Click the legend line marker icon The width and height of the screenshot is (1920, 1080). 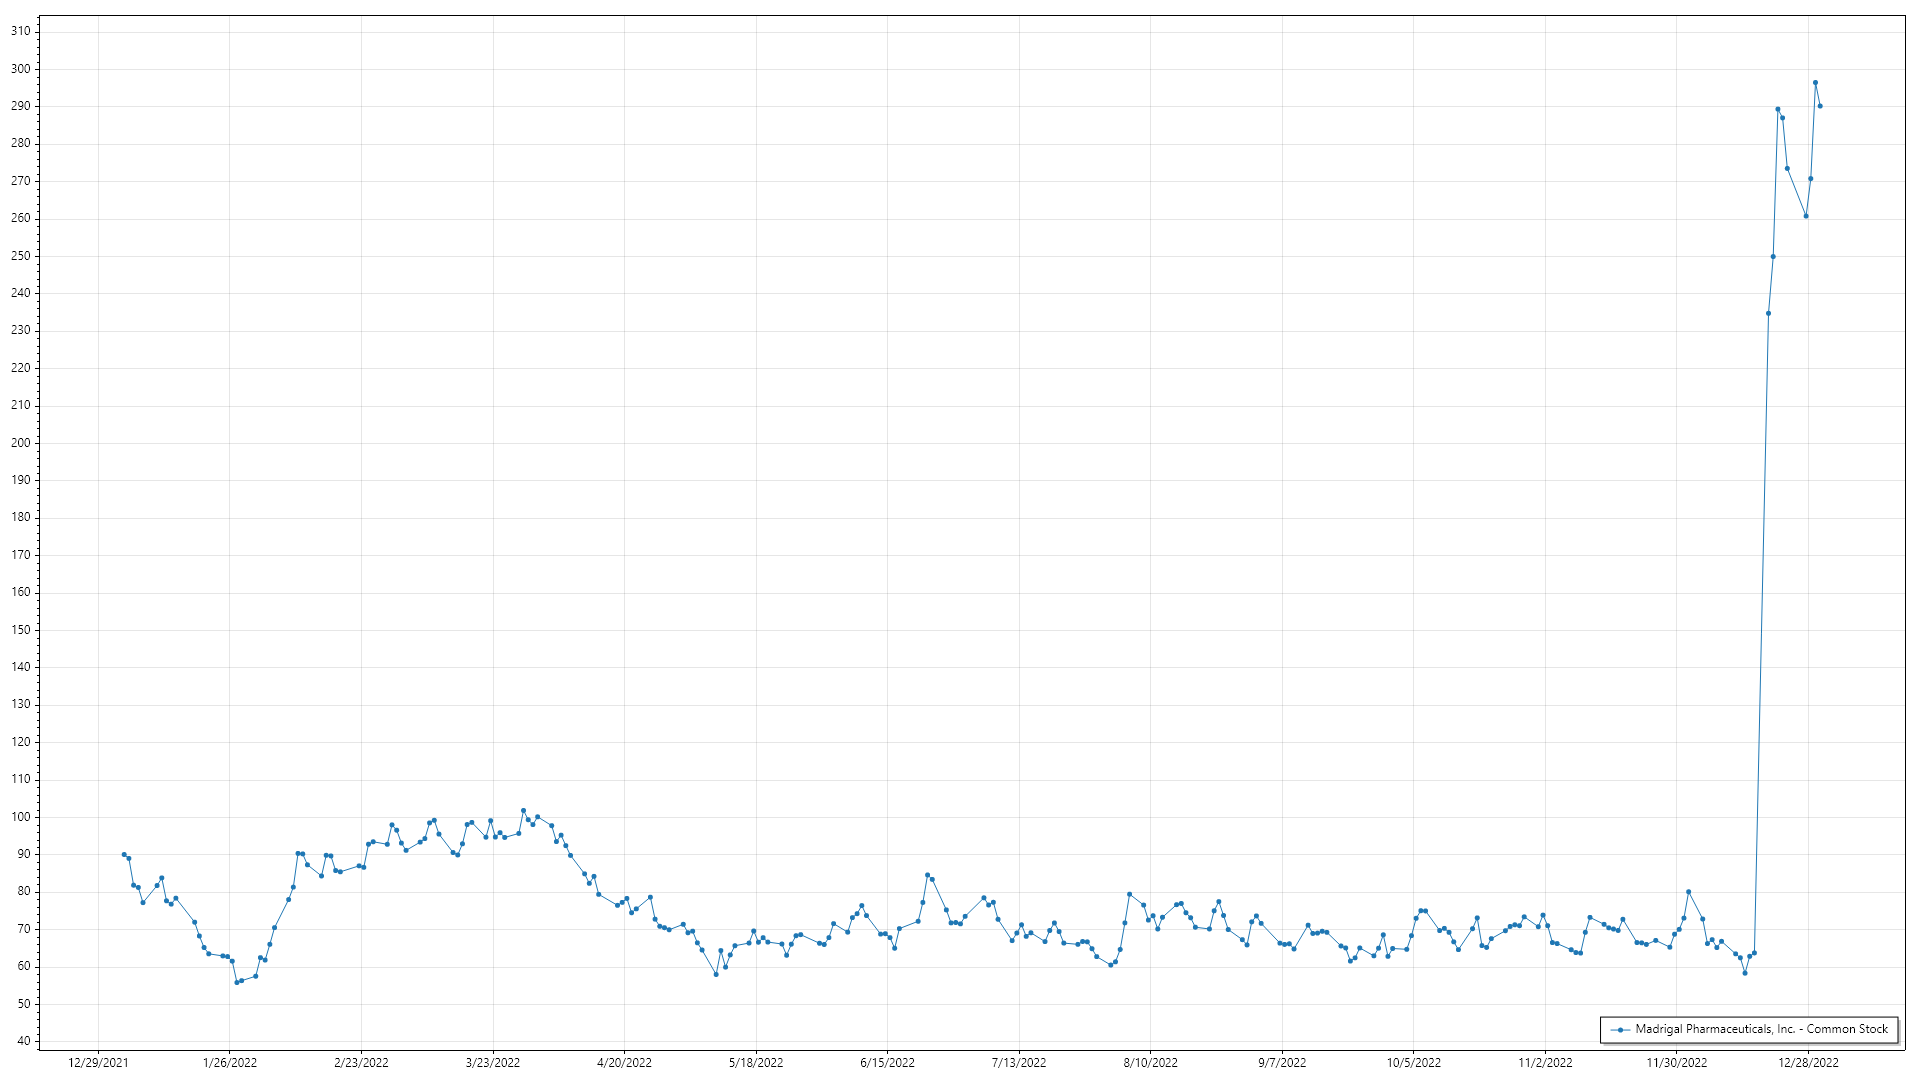[x=1619, y=1029]
